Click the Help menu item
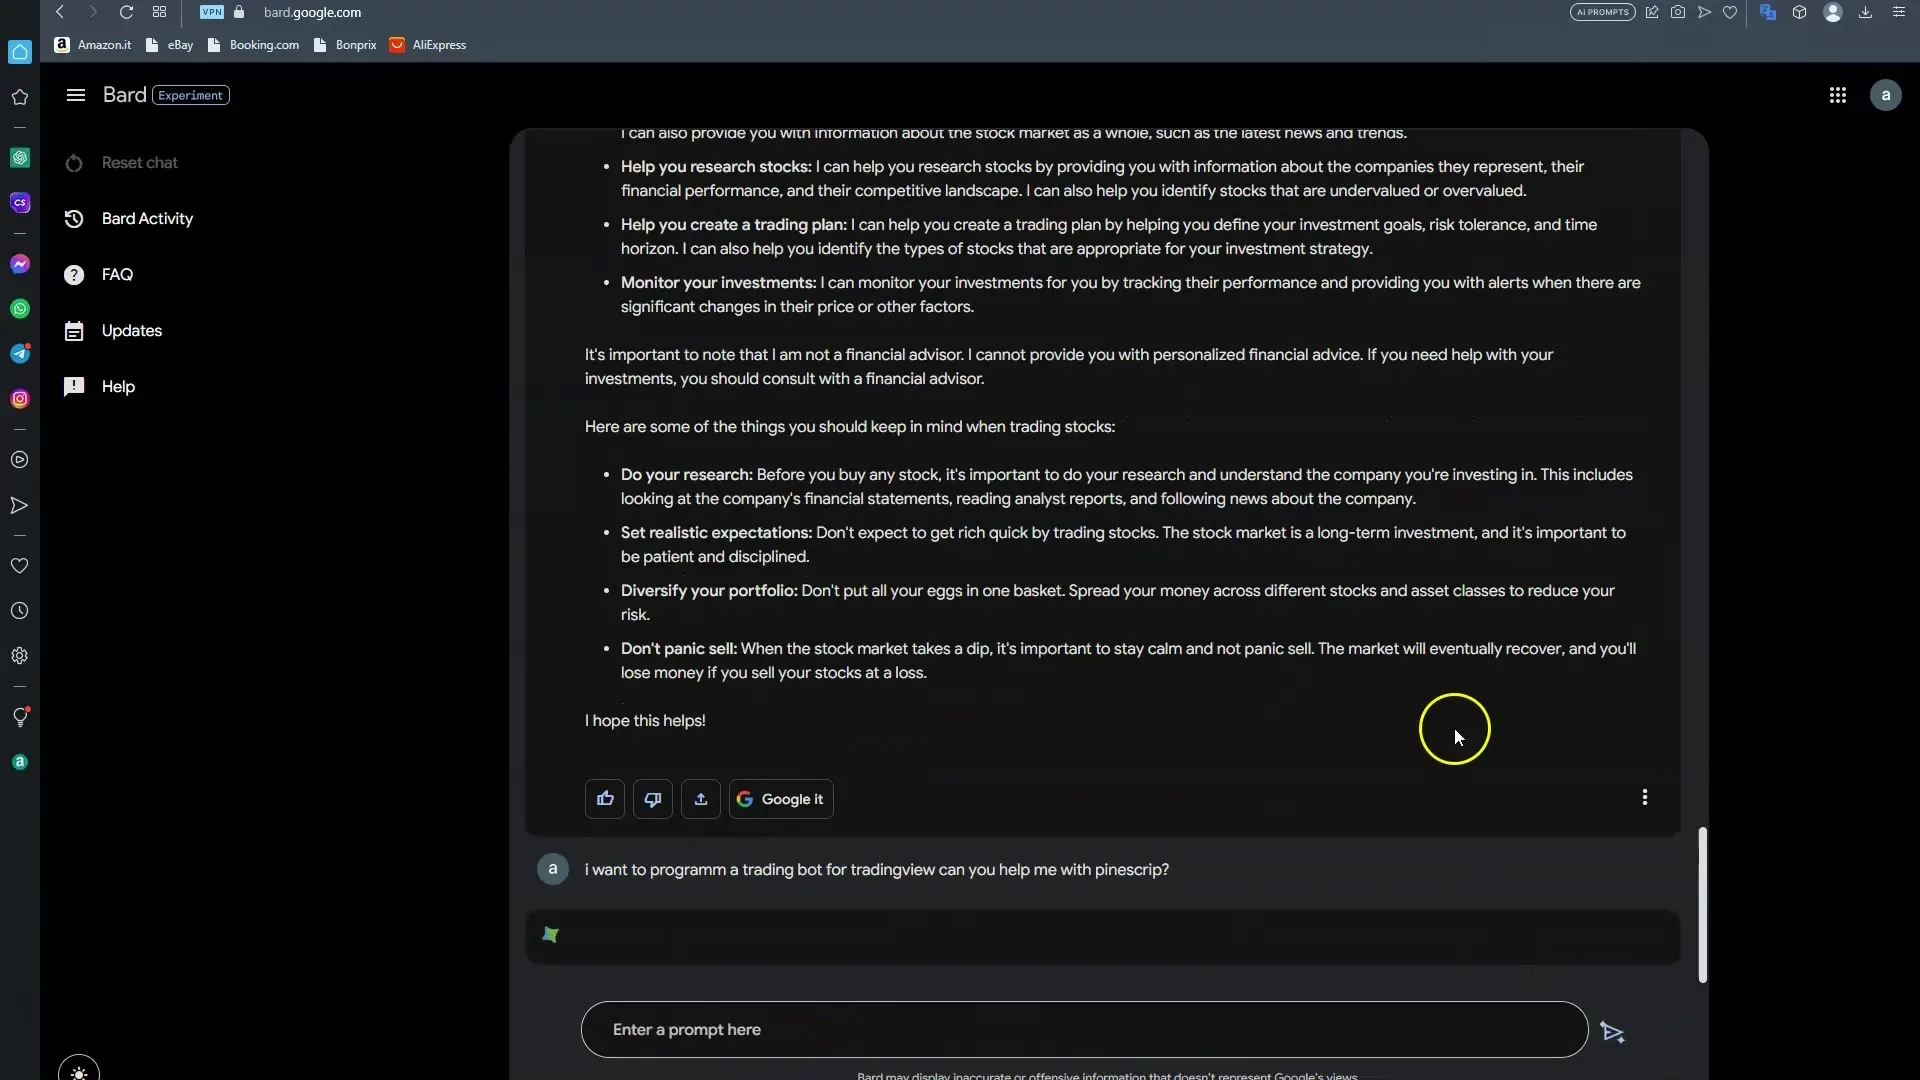 [117, 388]
